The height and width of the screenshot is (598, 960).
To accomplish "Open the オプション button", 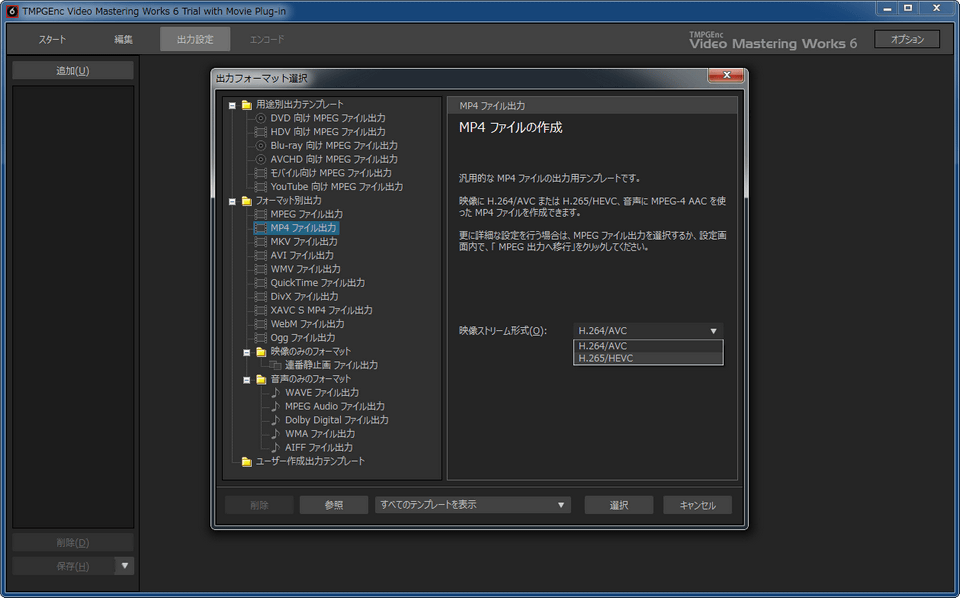I will tap(907, 39).
